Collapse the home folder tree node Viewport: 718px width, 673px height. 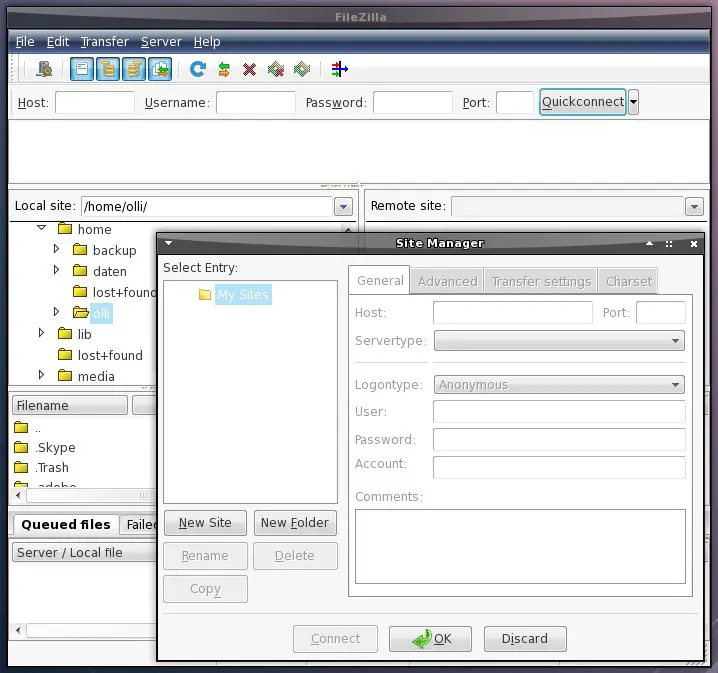(41, 228)
